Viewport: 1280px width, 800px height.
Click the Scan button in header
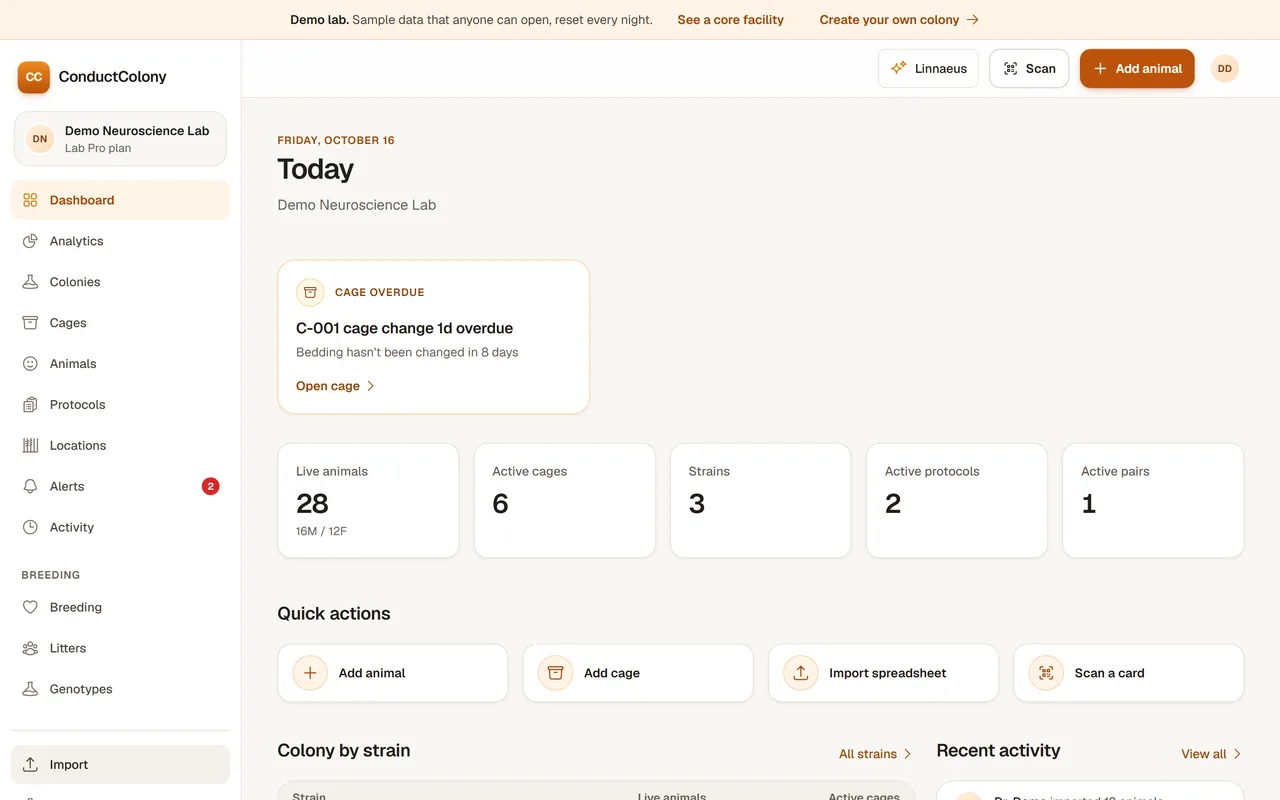coord(1029,69)
